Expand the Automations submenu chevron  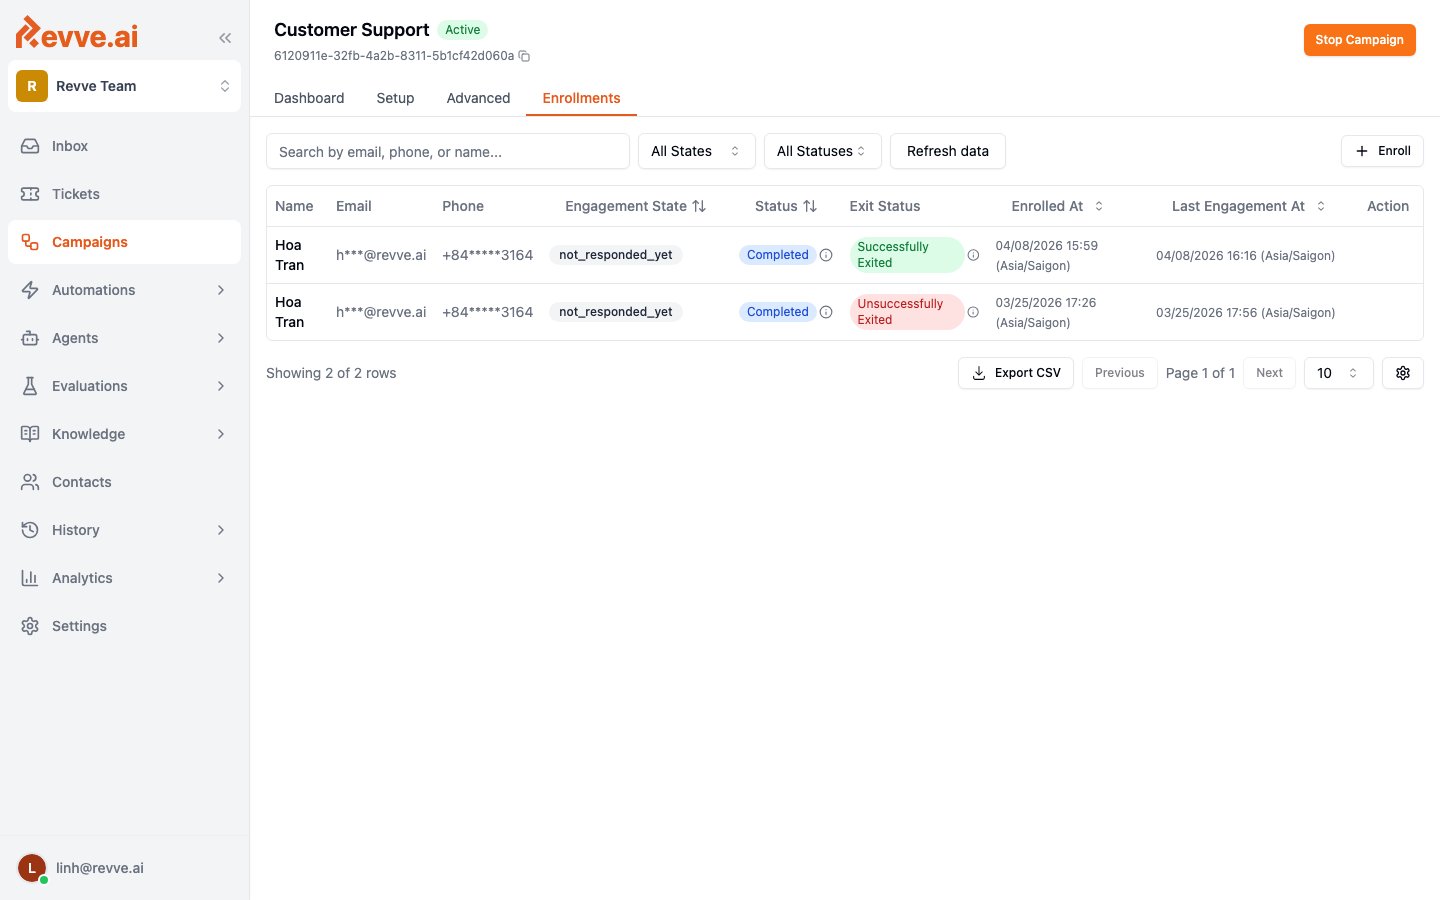[x=221, y=290]
